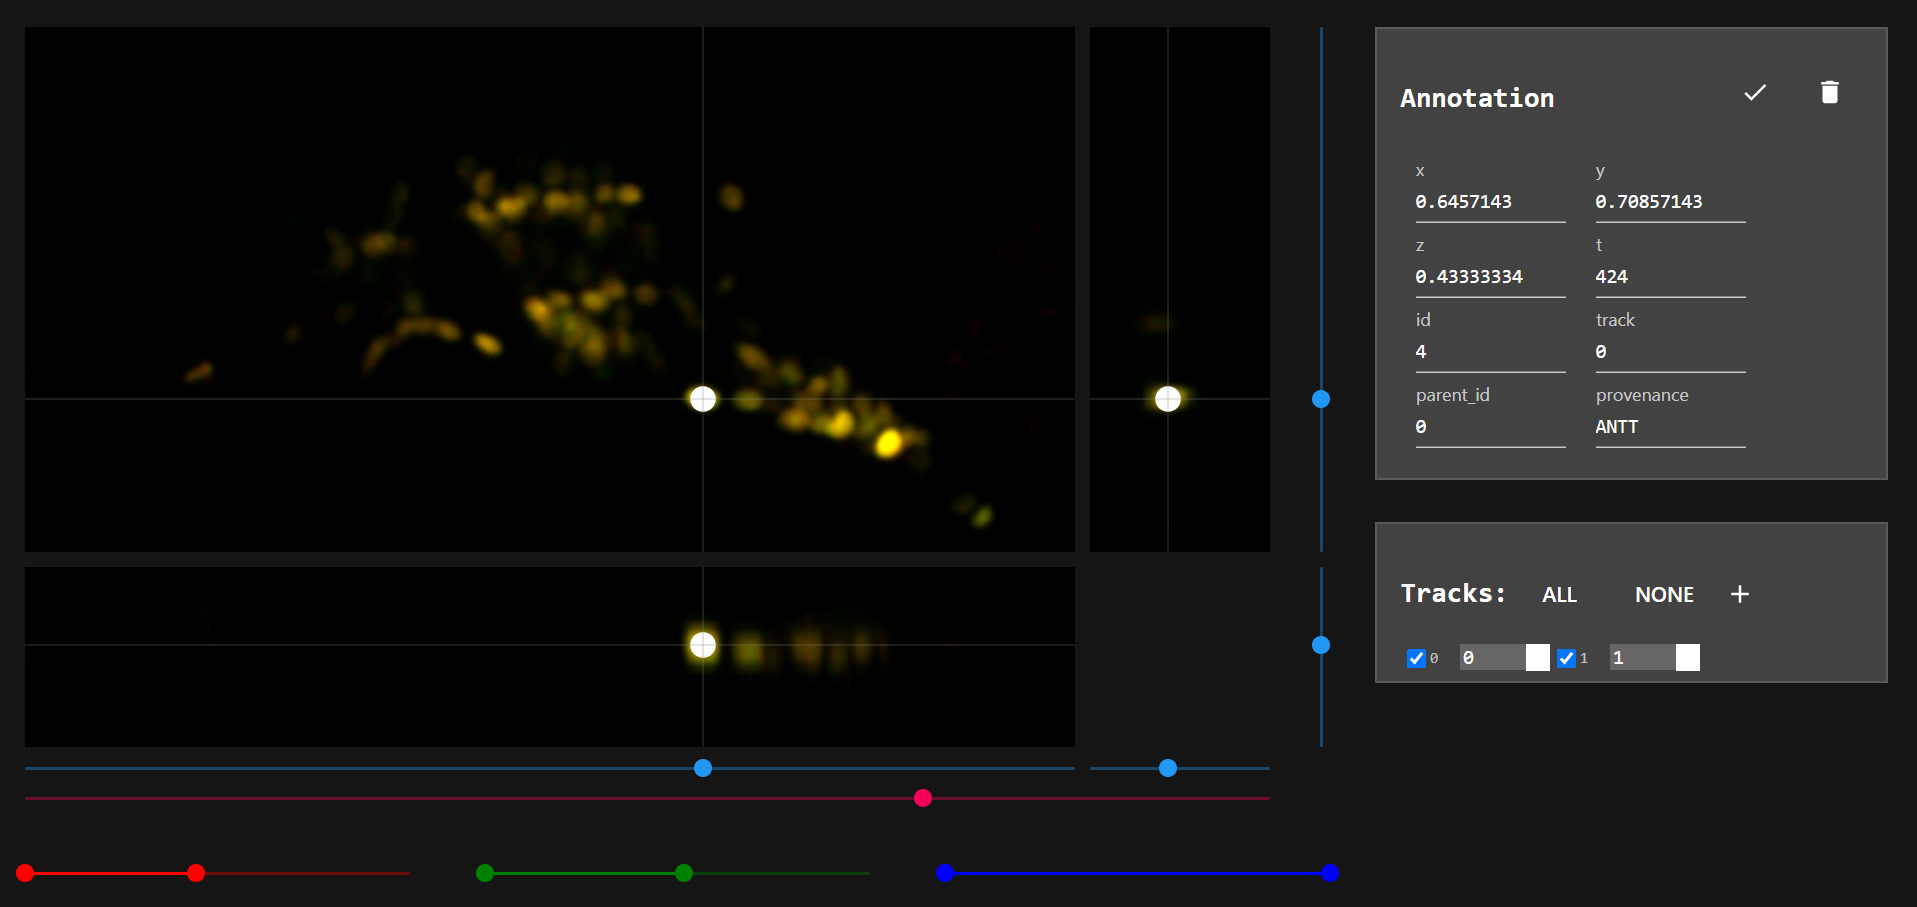The image size is (1917, 907).
Task: Open track 1 white color swatch
Action: pos(1688,657)
